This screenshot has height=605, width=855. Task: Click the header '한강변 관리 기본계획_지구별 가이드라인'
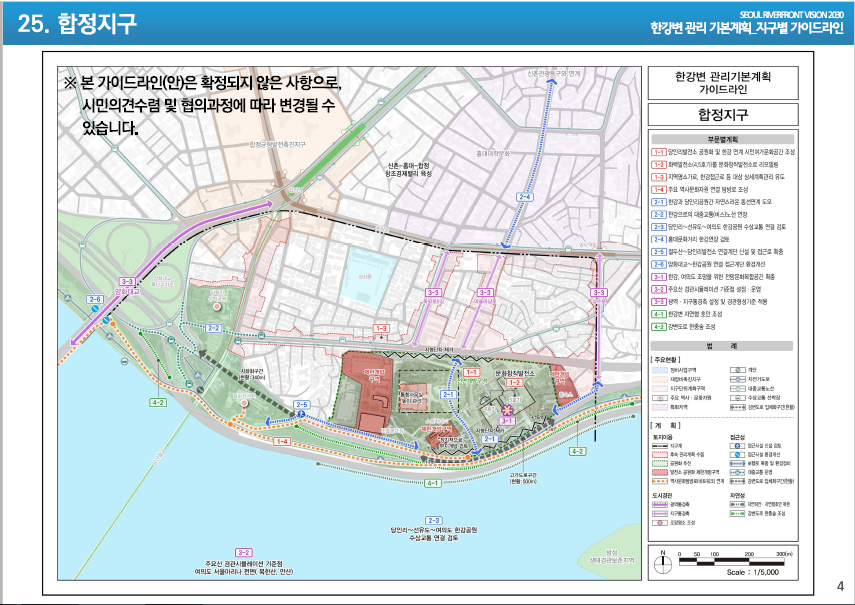click(x=746, y=28)
